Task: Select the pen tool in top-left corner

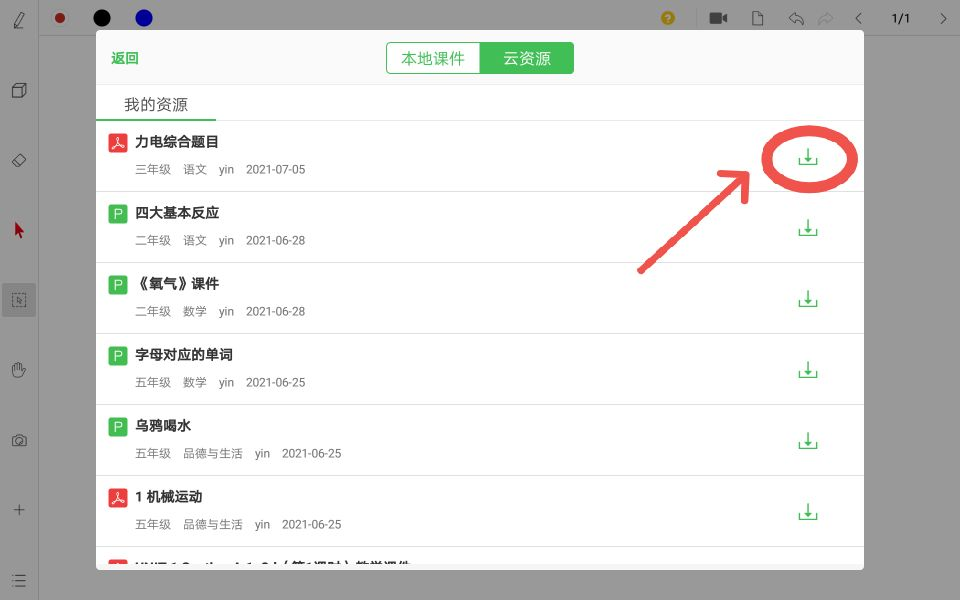Action: point(19,20)
